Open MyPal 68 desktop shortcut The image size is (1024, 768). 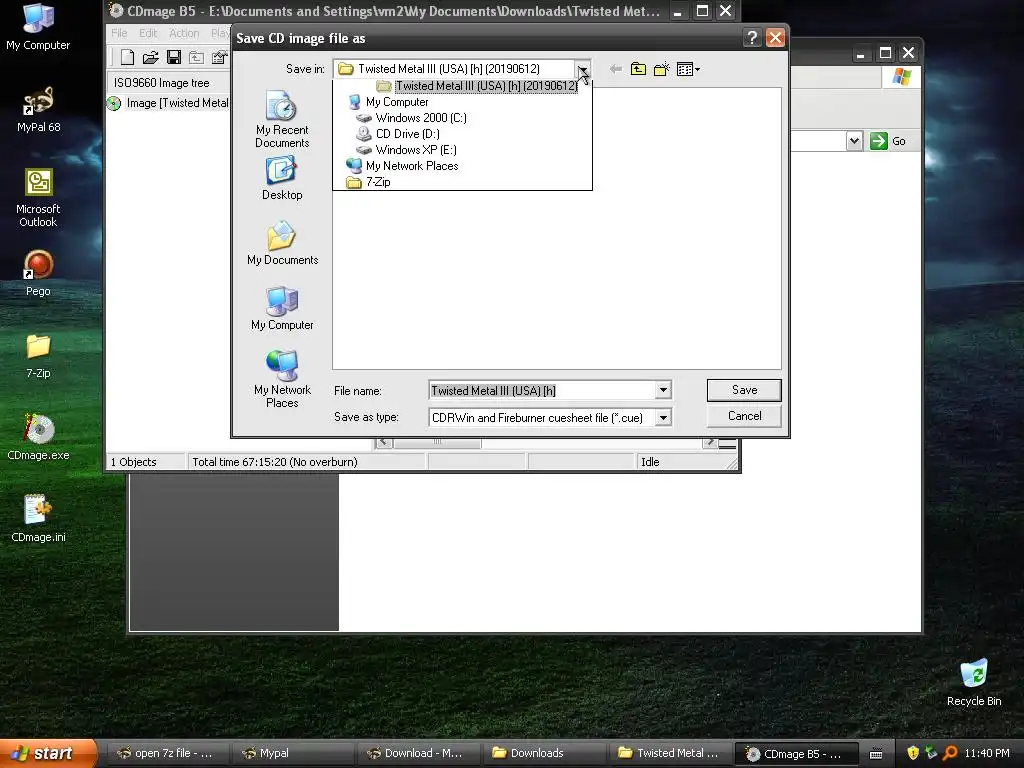[39, 110]
